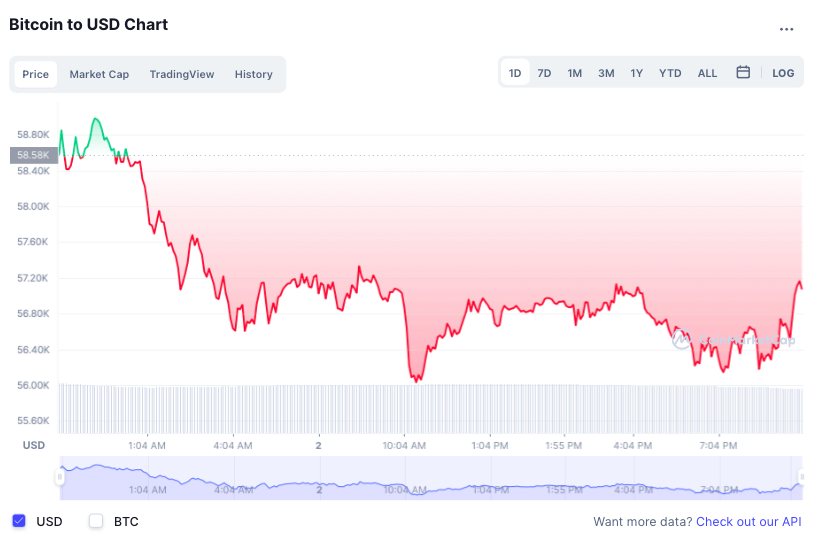
Task: Show the 1M time range
Action: coord(575,73)
